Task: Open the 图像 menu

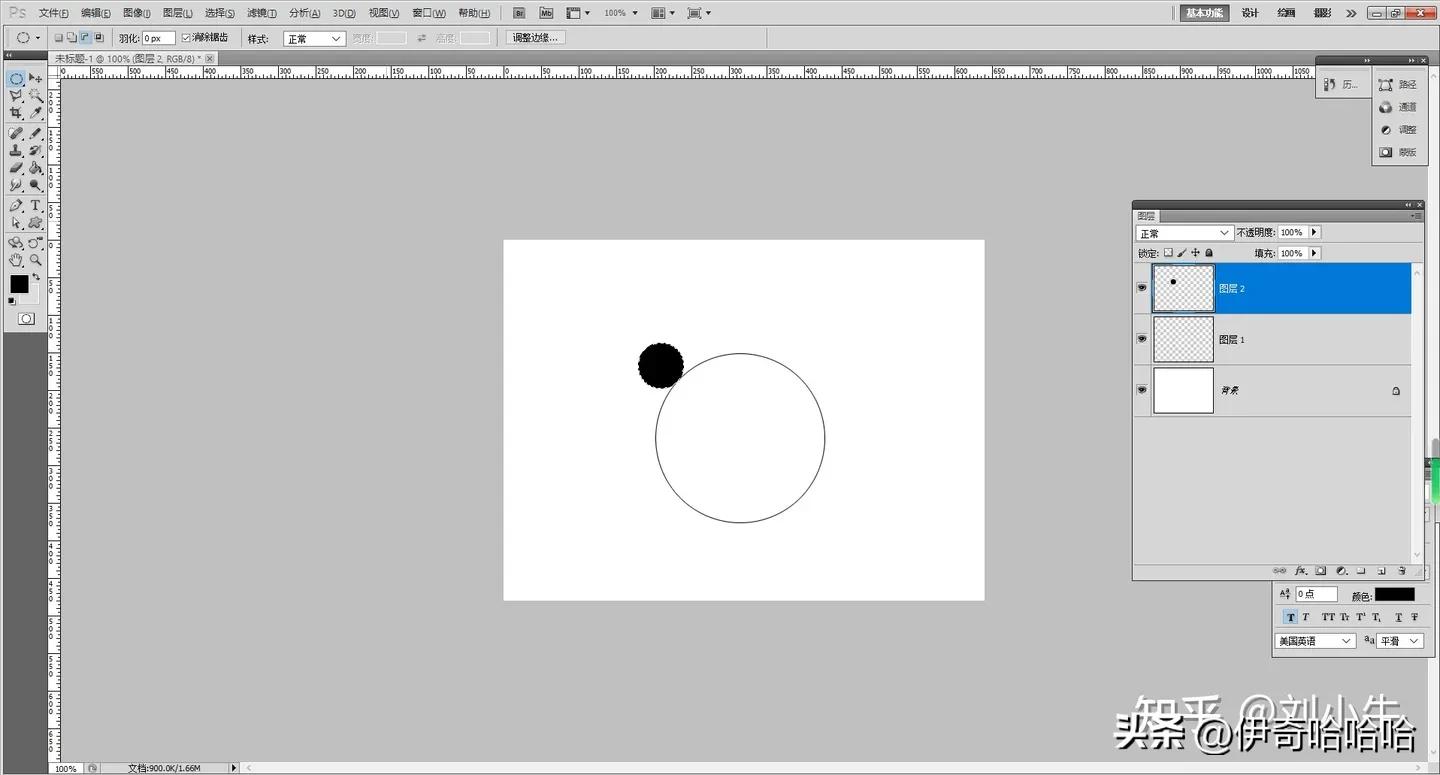Action: tap(137, 13)
